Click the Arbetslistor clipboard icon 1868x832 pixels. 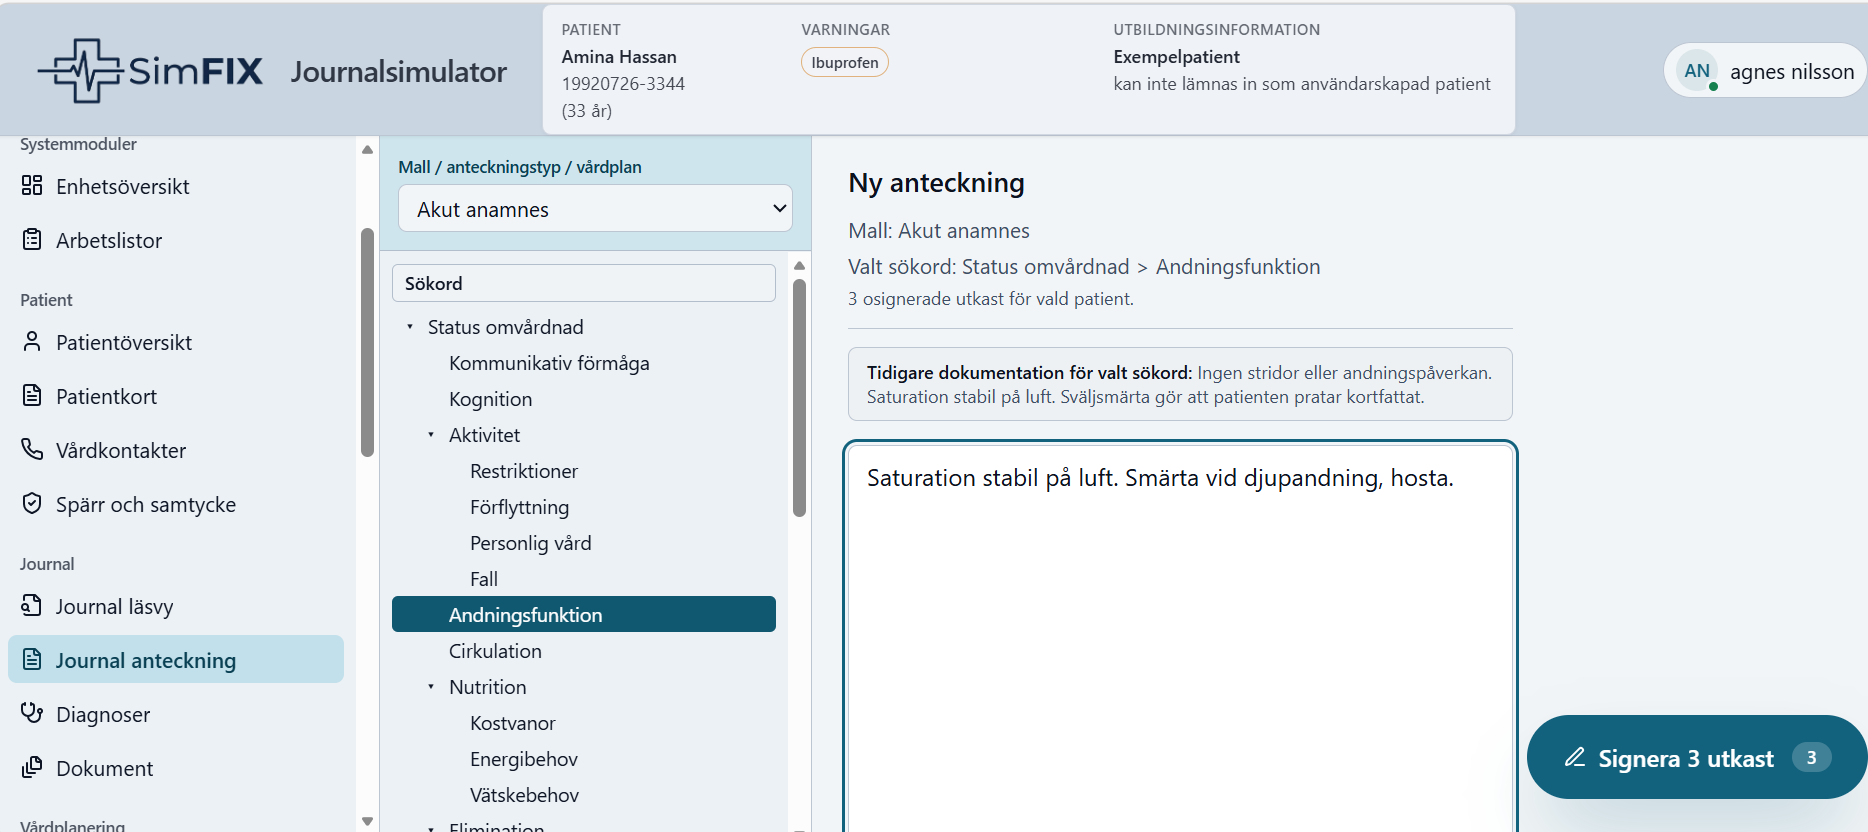point(32,239)
